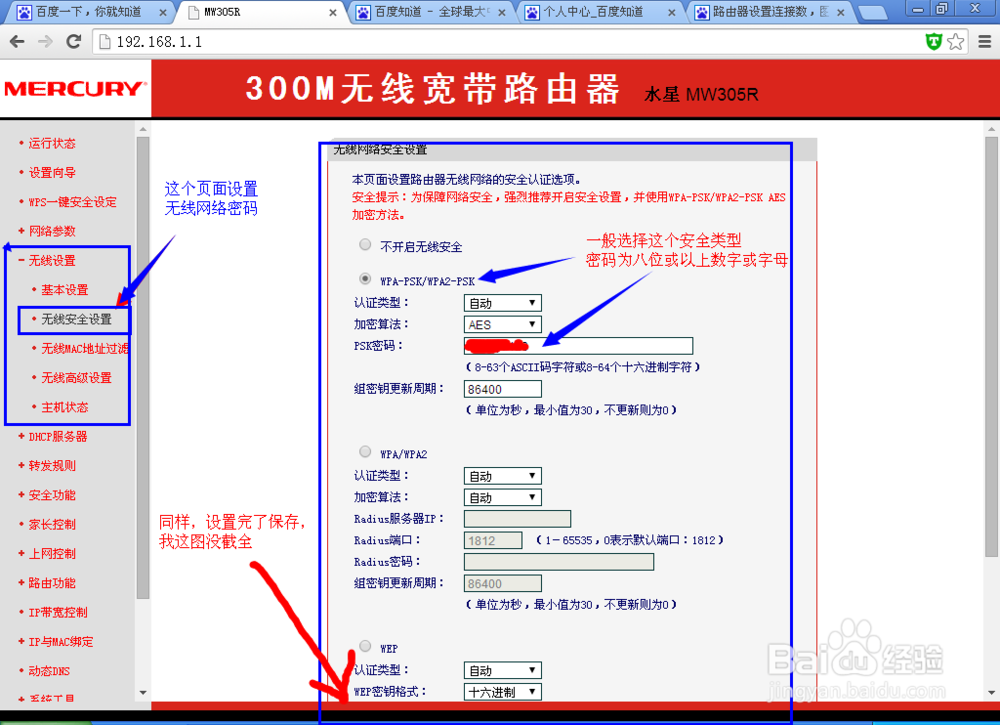Viewport: 1000px width, 725px height.
Task: Open WEP 认证类型 dropdown
Action: 503,670
